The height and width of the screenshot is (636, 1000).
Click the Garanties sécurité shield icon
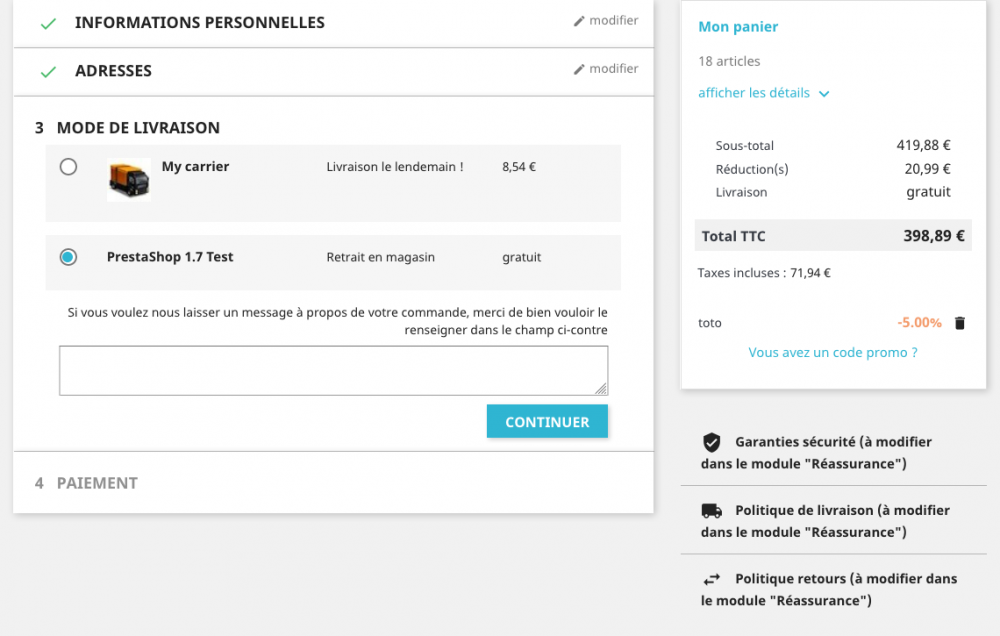(x=712, y=442)
